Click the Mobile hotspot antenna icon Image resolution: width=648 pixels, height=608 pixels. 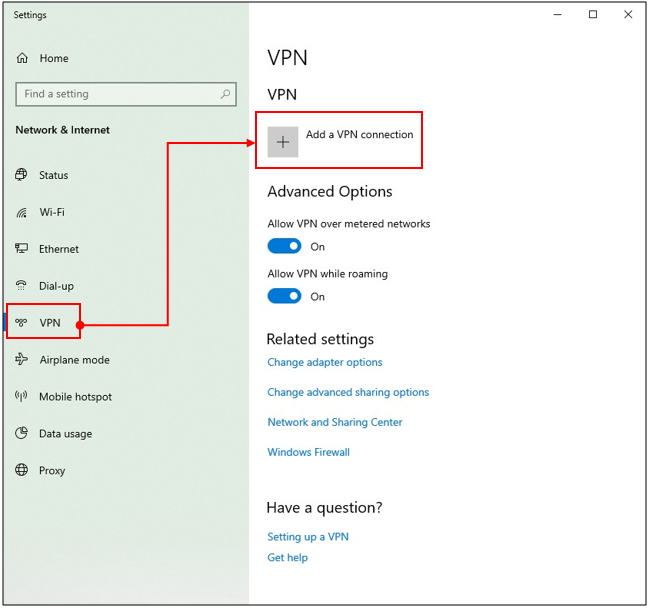tap(21, 396)
